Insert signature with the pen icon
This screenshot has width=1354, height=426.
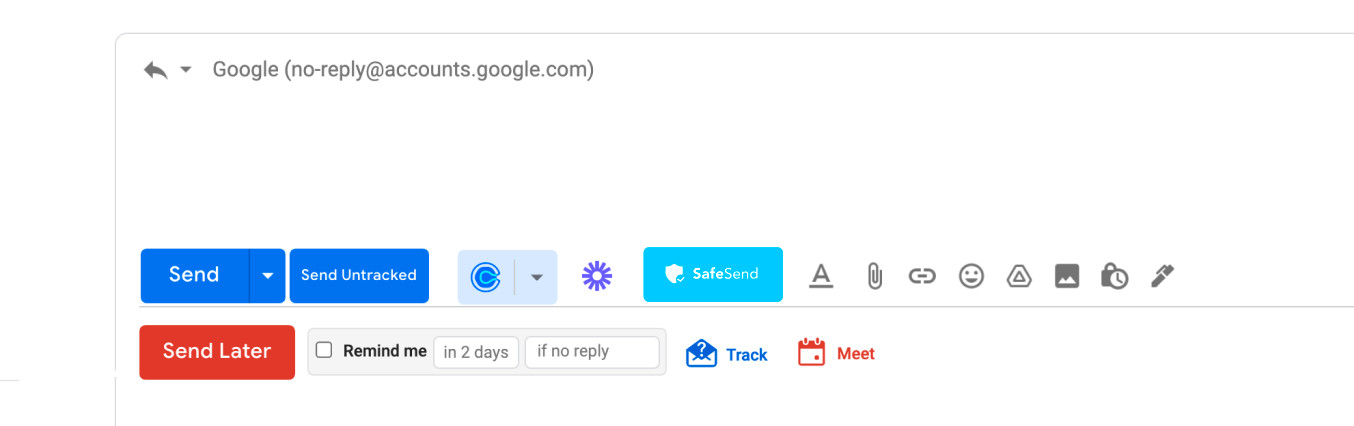(x=1162, y=276)
